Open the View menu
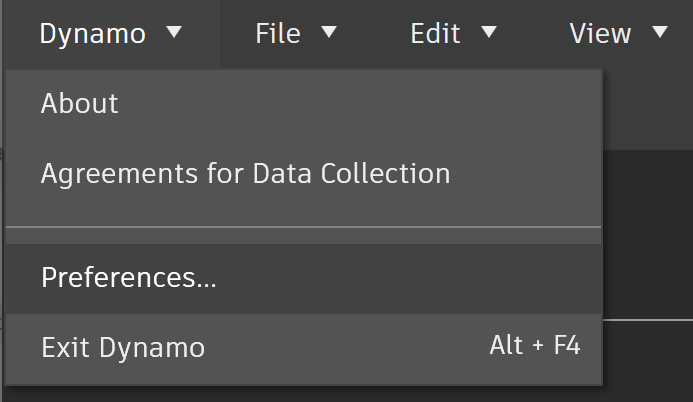693x402 pixels. point(600,34)
